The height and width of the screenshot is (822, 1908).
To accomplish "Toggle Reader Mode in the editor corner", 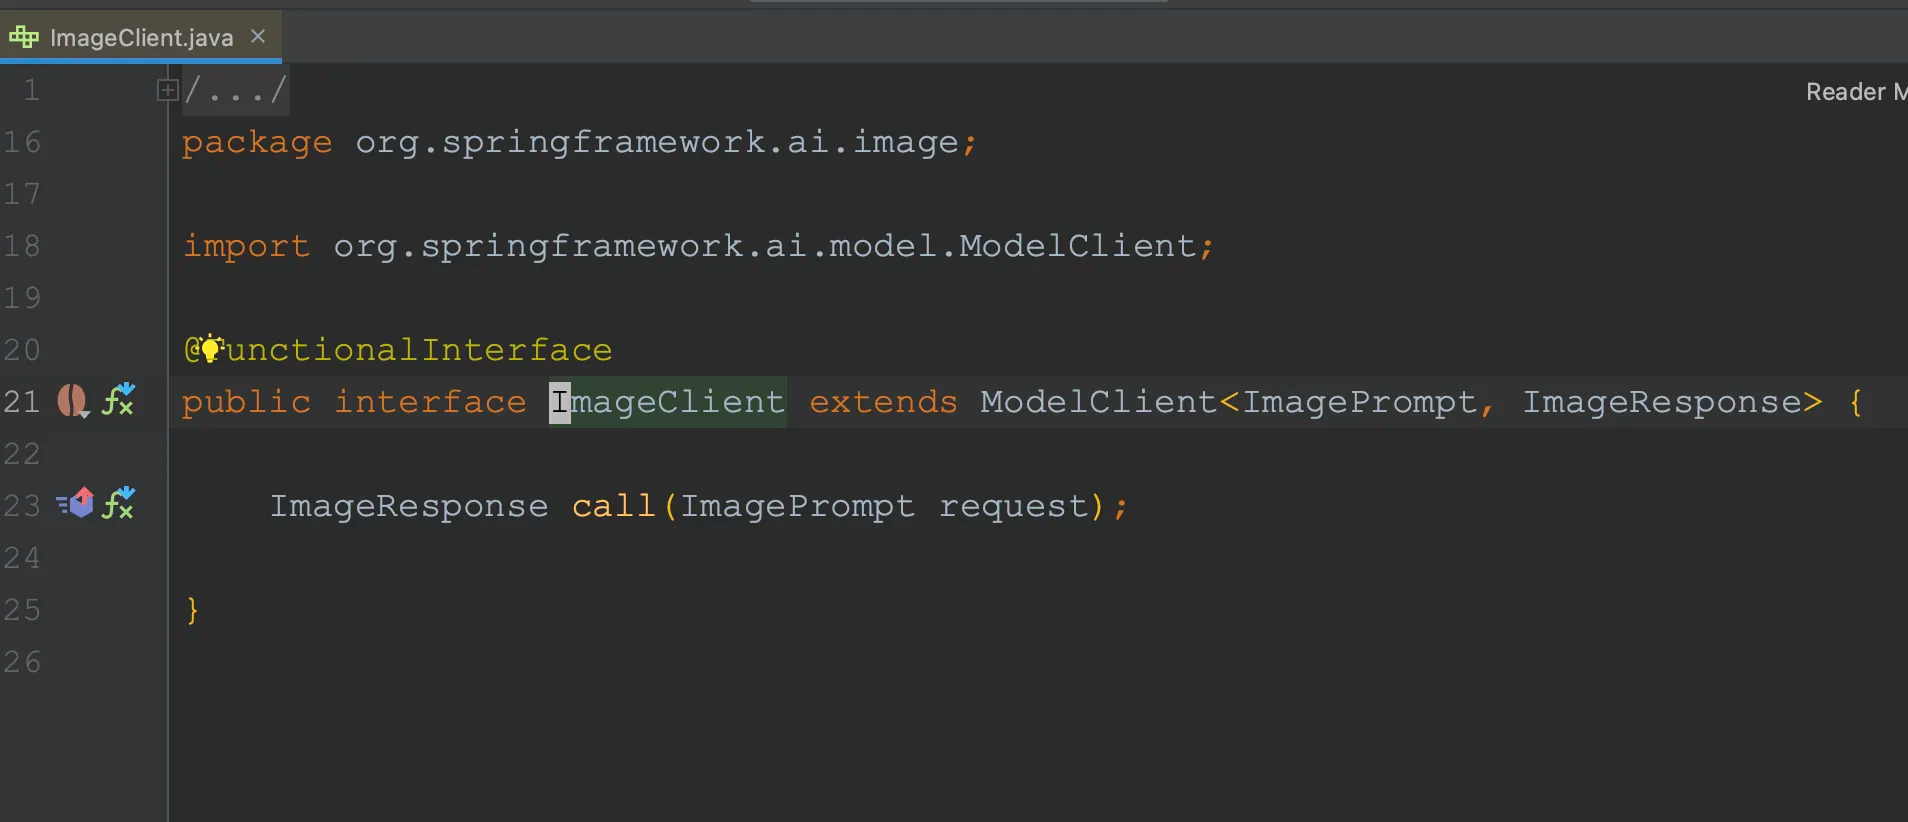I will pyautogui.click(x=1856, y=92).
